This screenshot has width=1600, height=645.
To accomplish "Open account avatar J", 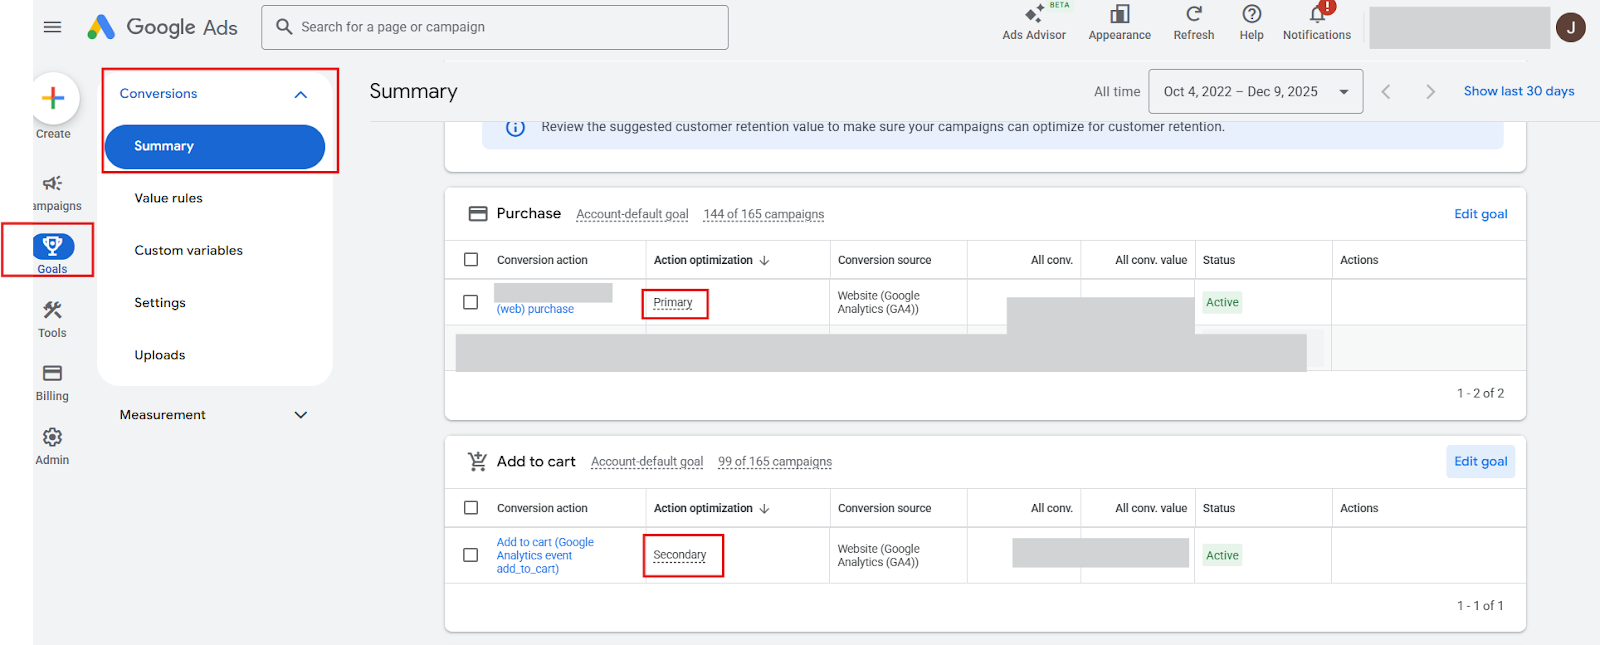I will (x=1570, y=28).
